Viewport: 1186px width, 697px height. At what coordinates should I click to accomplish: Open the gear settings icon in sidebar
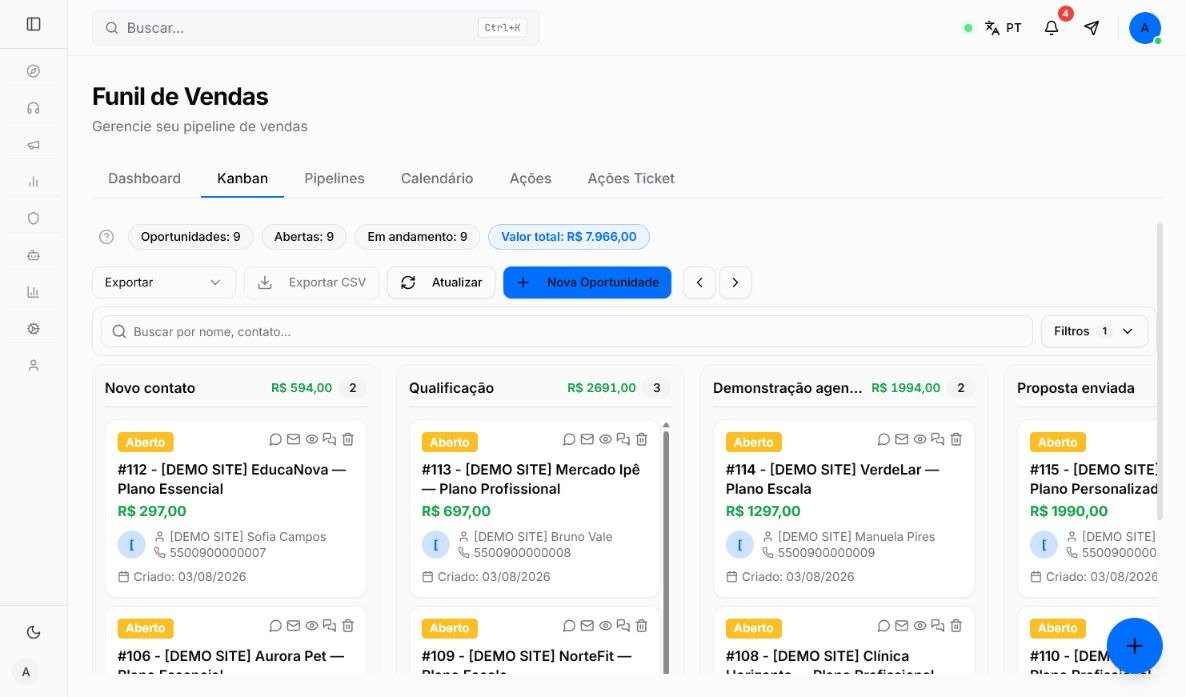33,328
